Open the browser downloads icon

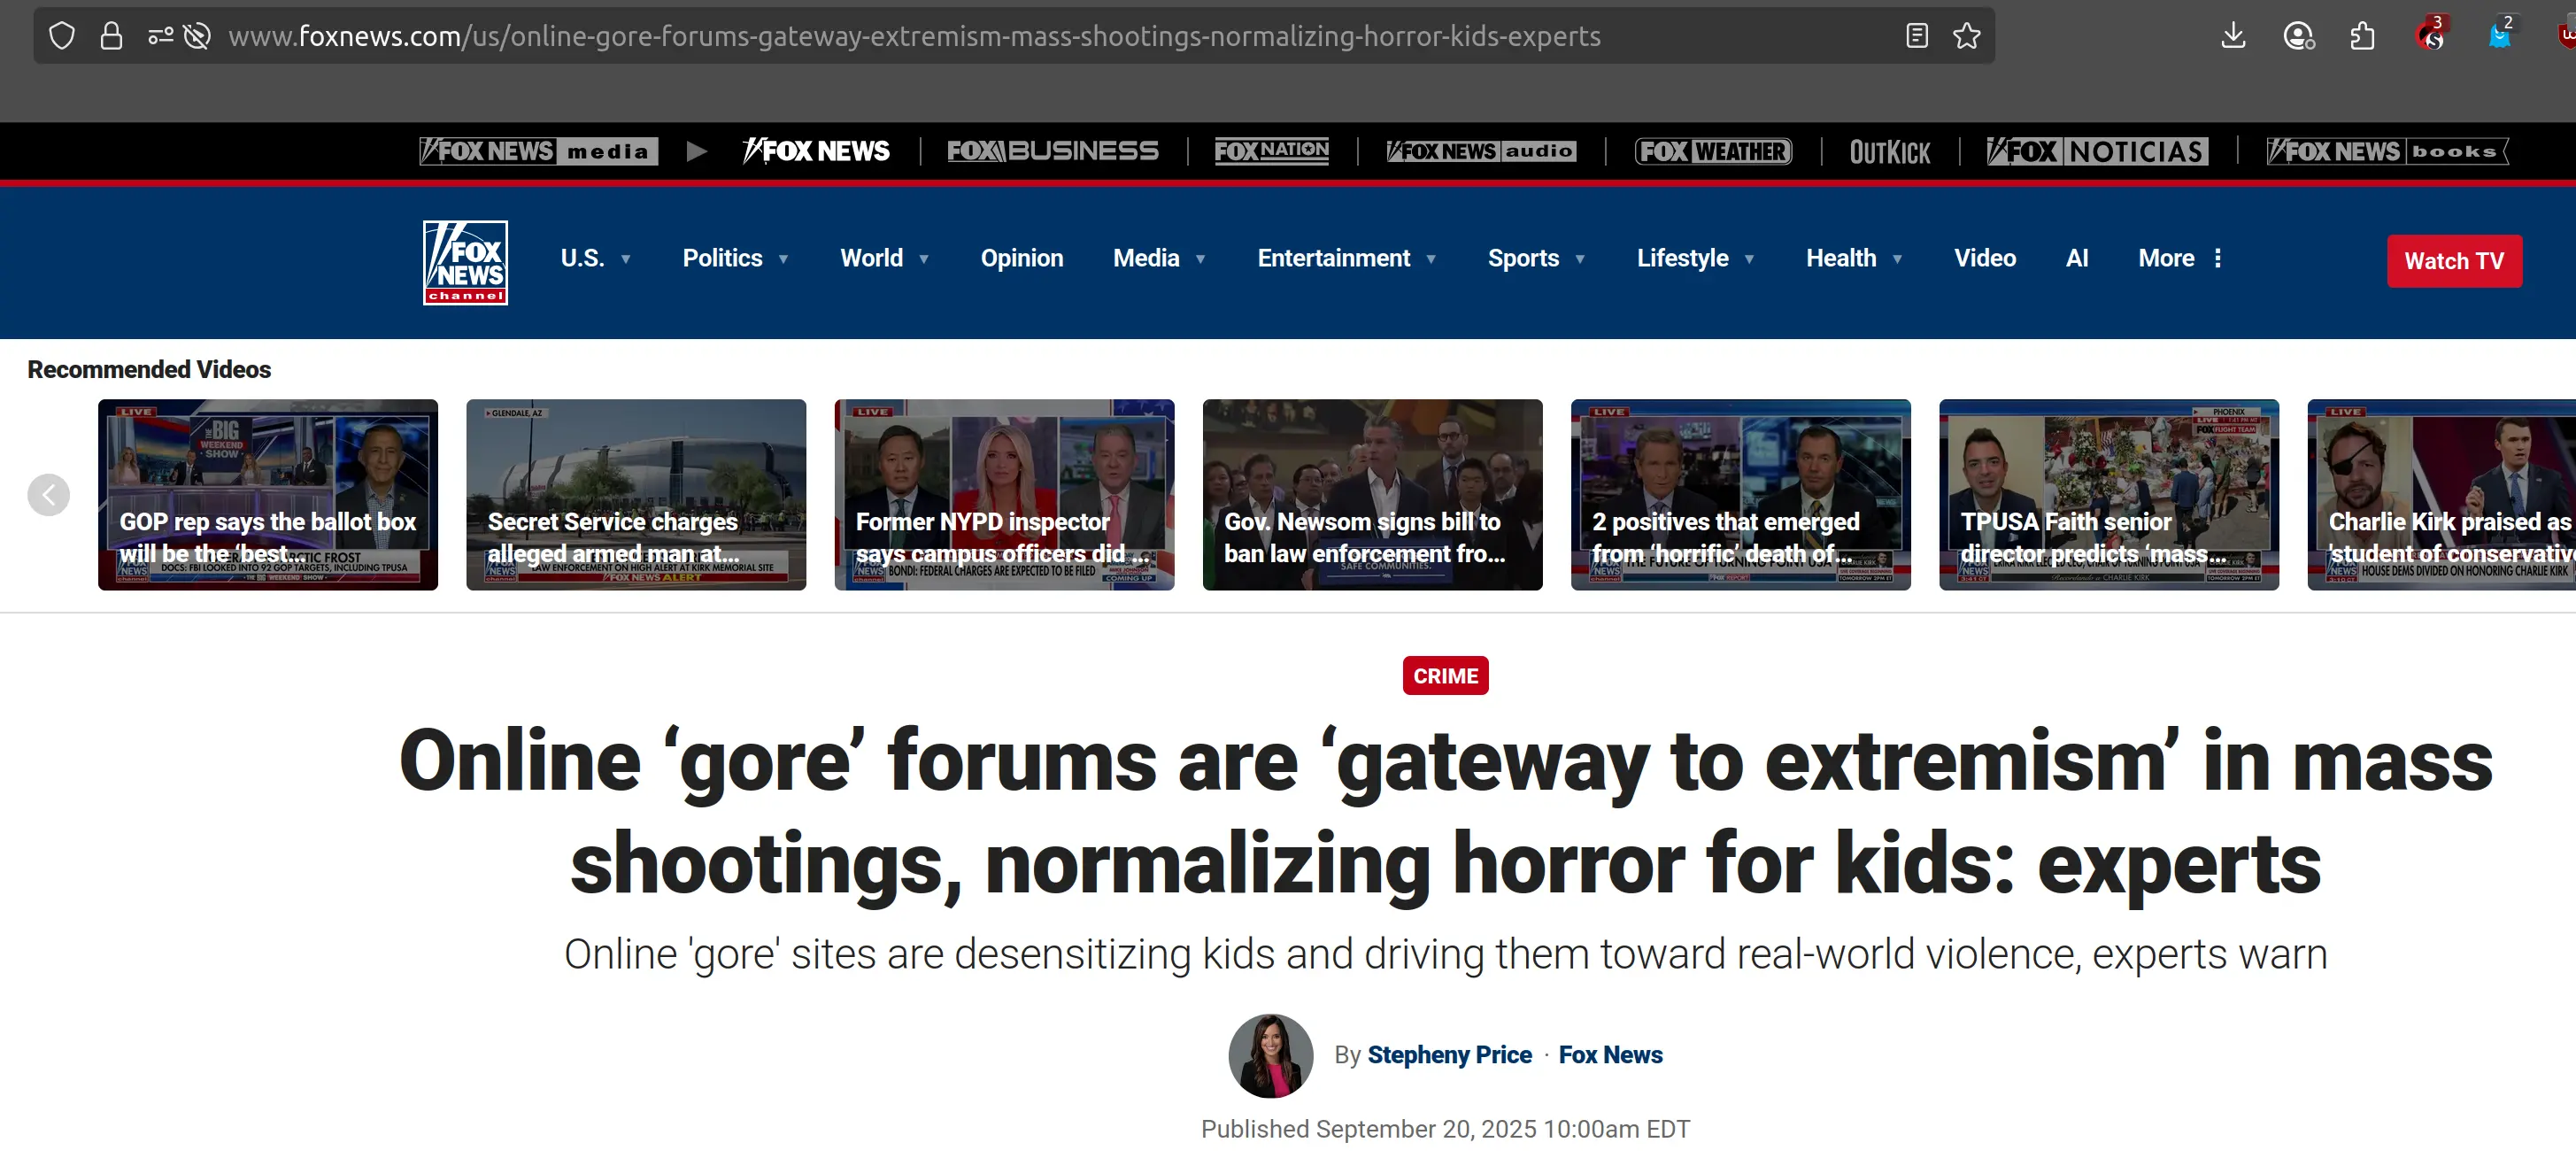click(x=2233, y=36)
